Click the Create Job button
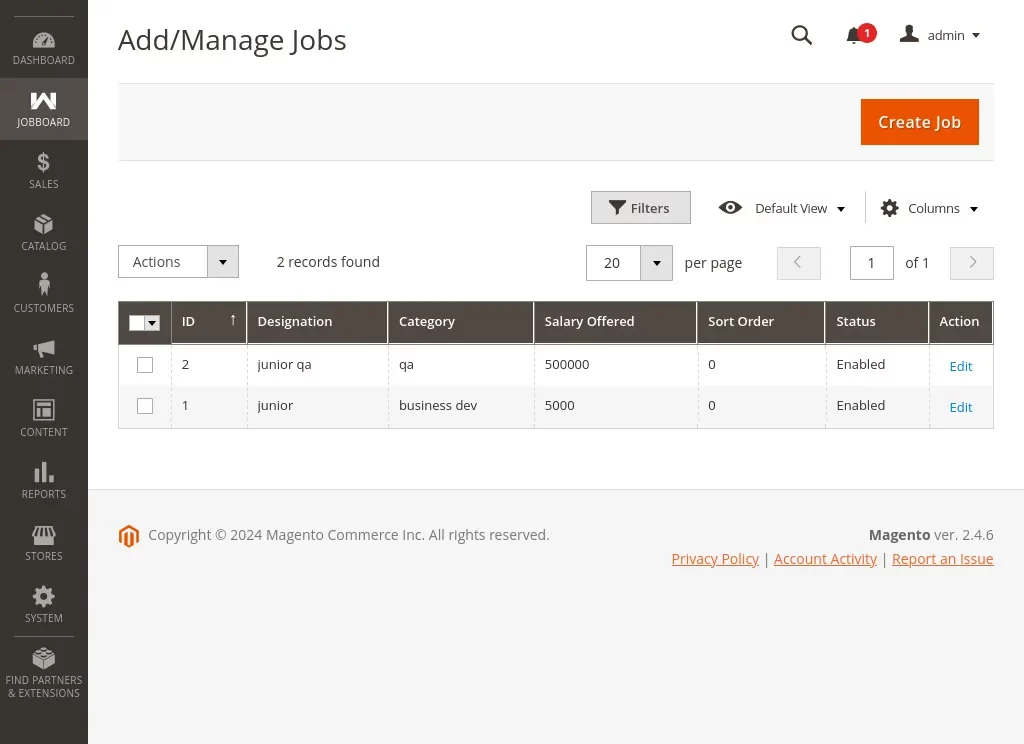This screenshot has width=1024, height=744. click(918, 121)
